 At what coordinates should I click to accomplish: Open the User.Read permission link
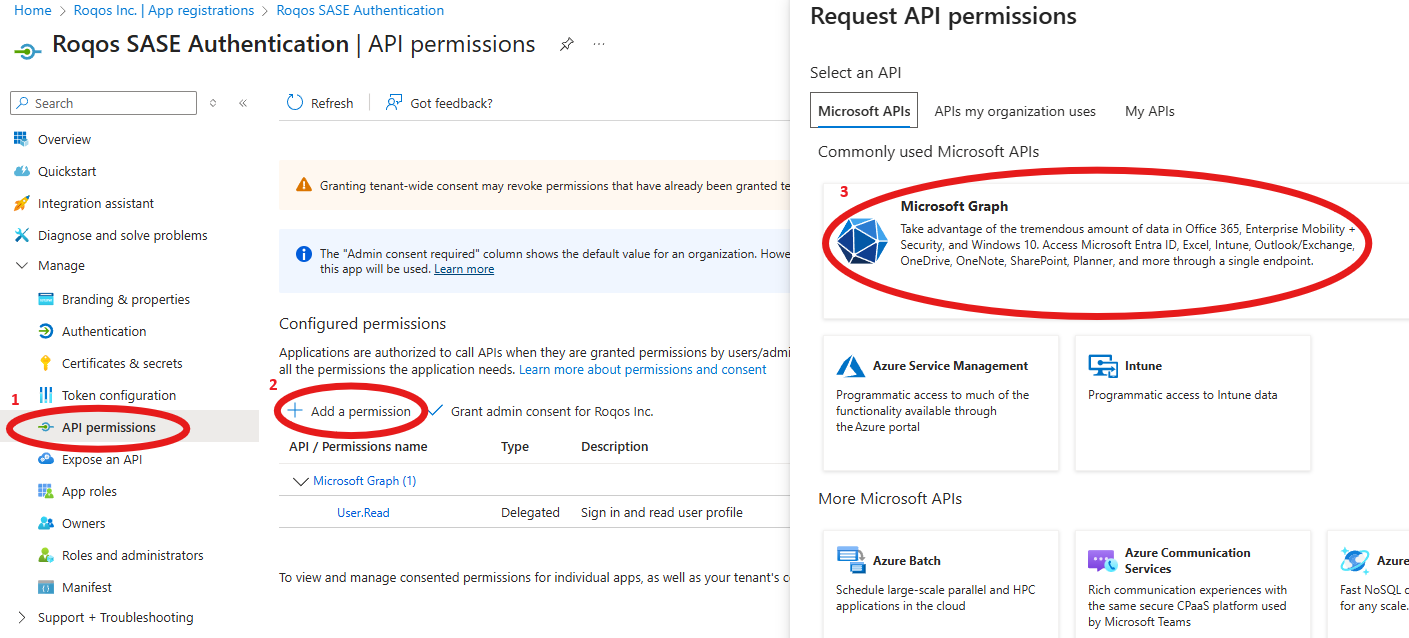pos(363,512)
